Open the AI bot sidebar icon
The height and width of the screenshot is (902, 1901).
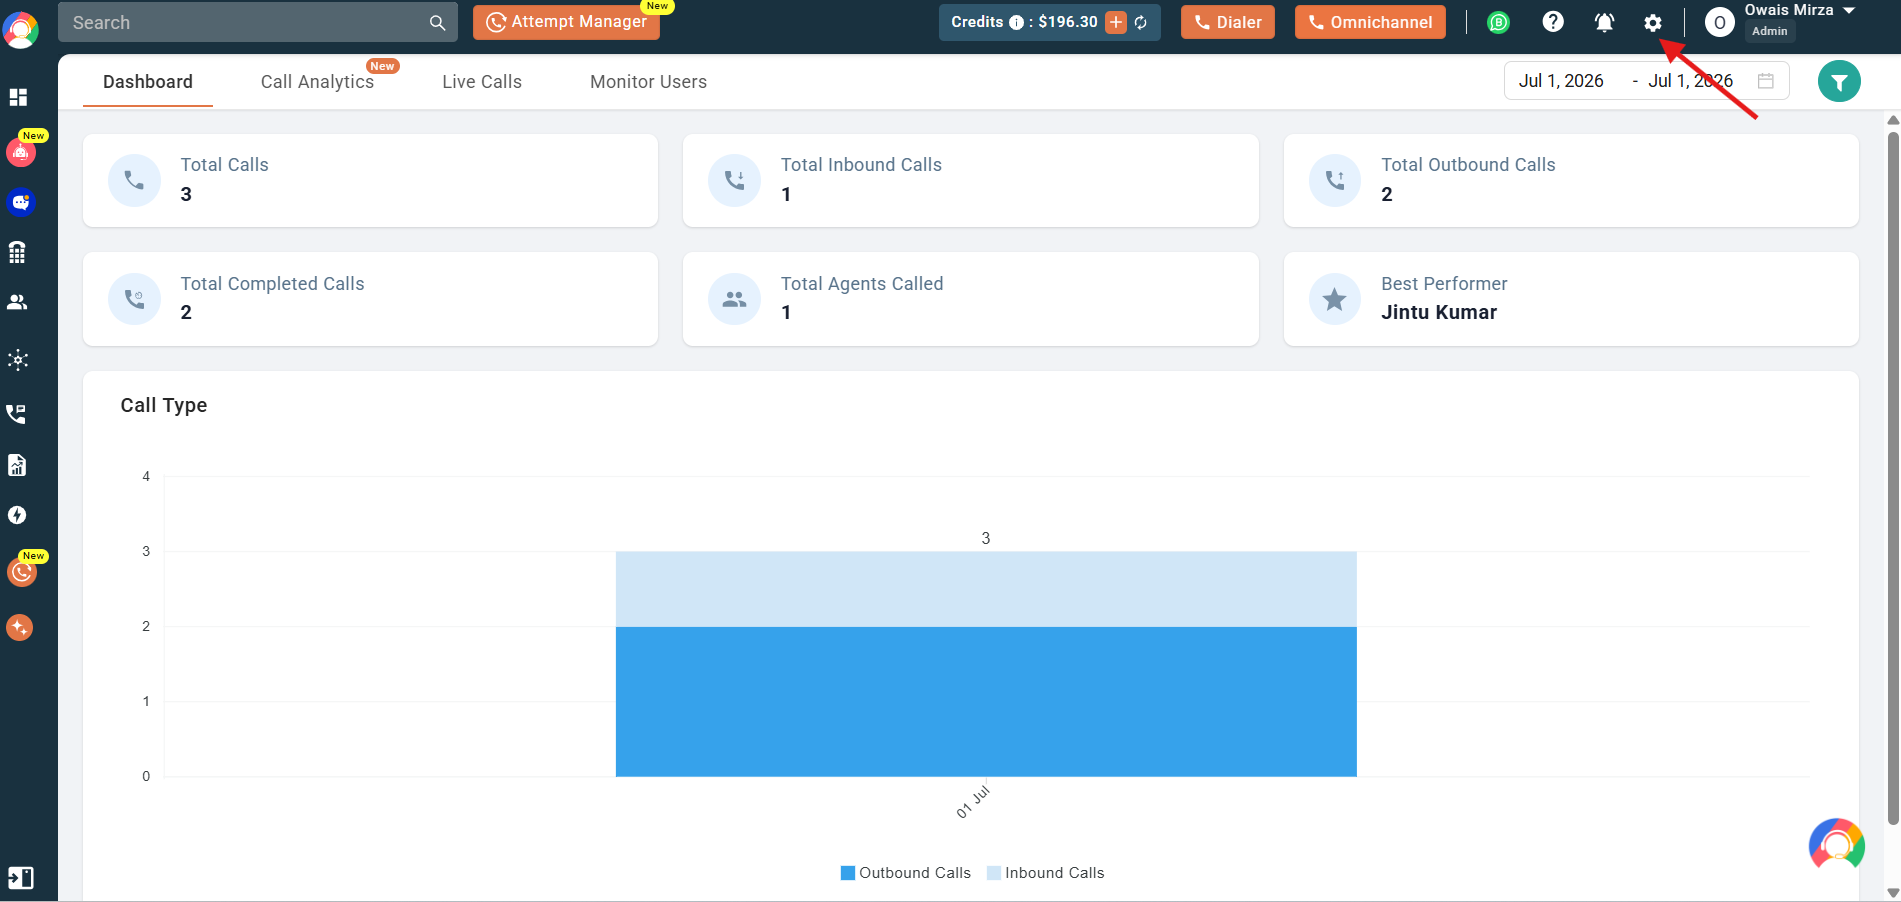21,153
